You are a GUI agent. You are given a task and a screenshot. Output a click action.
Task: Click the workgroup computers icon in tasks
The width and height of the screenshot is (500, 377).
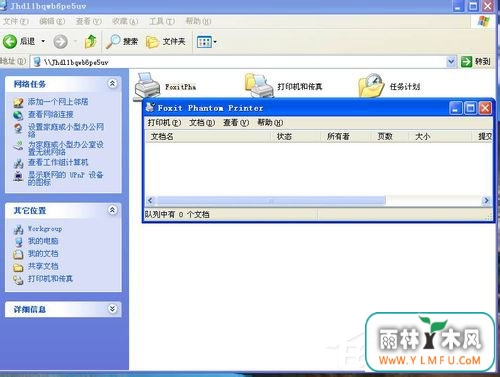(18, 163)
